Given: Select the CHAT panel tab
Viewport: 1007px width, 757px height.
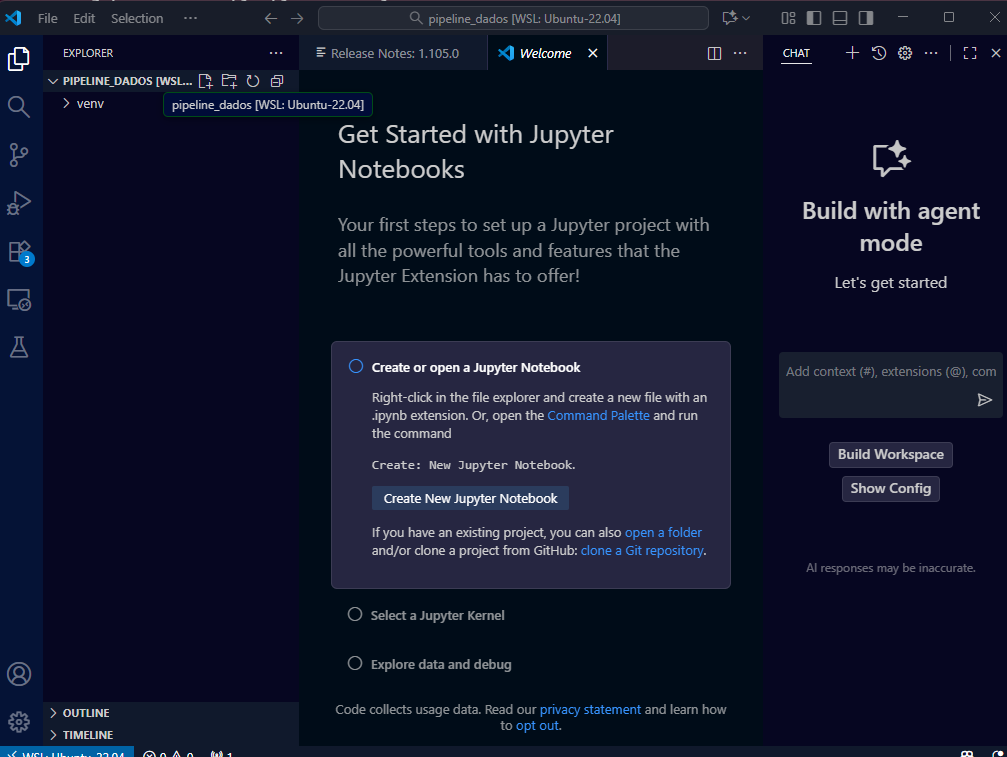Looking at the screenshot, I should pyautogui.click(x=796, y=53).
